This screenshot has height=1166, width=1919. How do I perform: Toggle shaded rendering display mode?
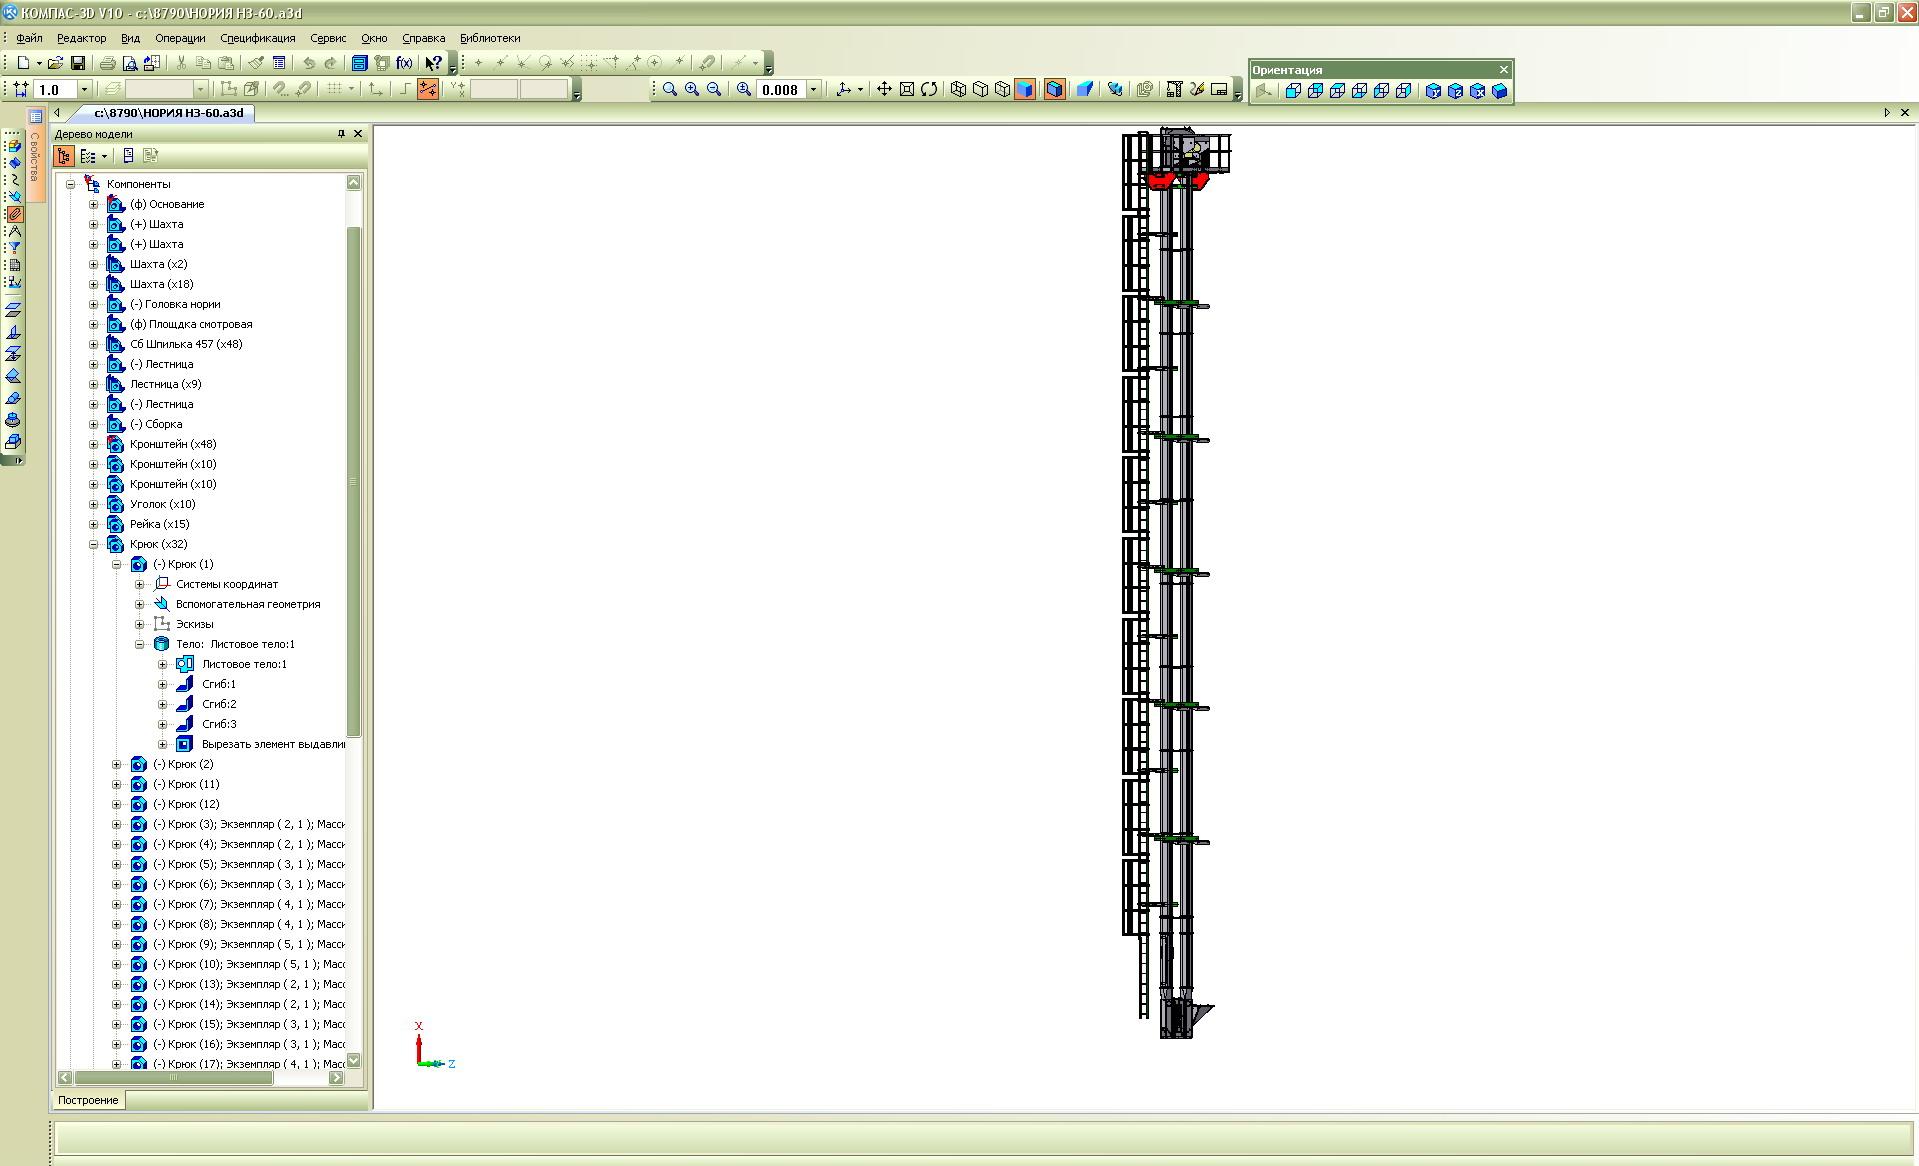pyautogui.click(x=1025, y=89)
